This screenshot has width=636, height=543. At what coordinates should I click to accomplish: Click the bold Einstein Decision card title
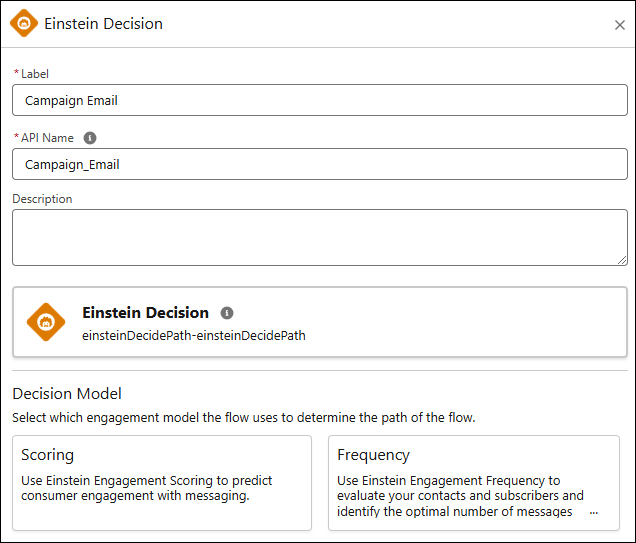(145, 313)
